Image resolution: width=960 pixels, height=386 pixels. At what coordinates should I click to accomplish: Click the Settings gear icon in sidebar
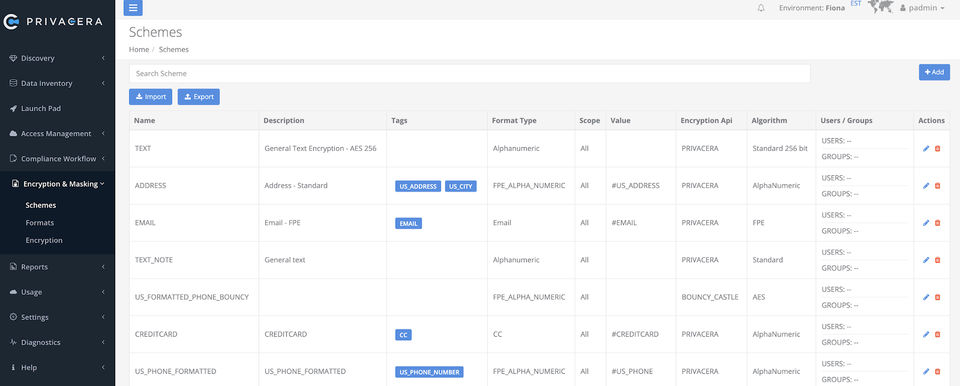tap(13, 317)
